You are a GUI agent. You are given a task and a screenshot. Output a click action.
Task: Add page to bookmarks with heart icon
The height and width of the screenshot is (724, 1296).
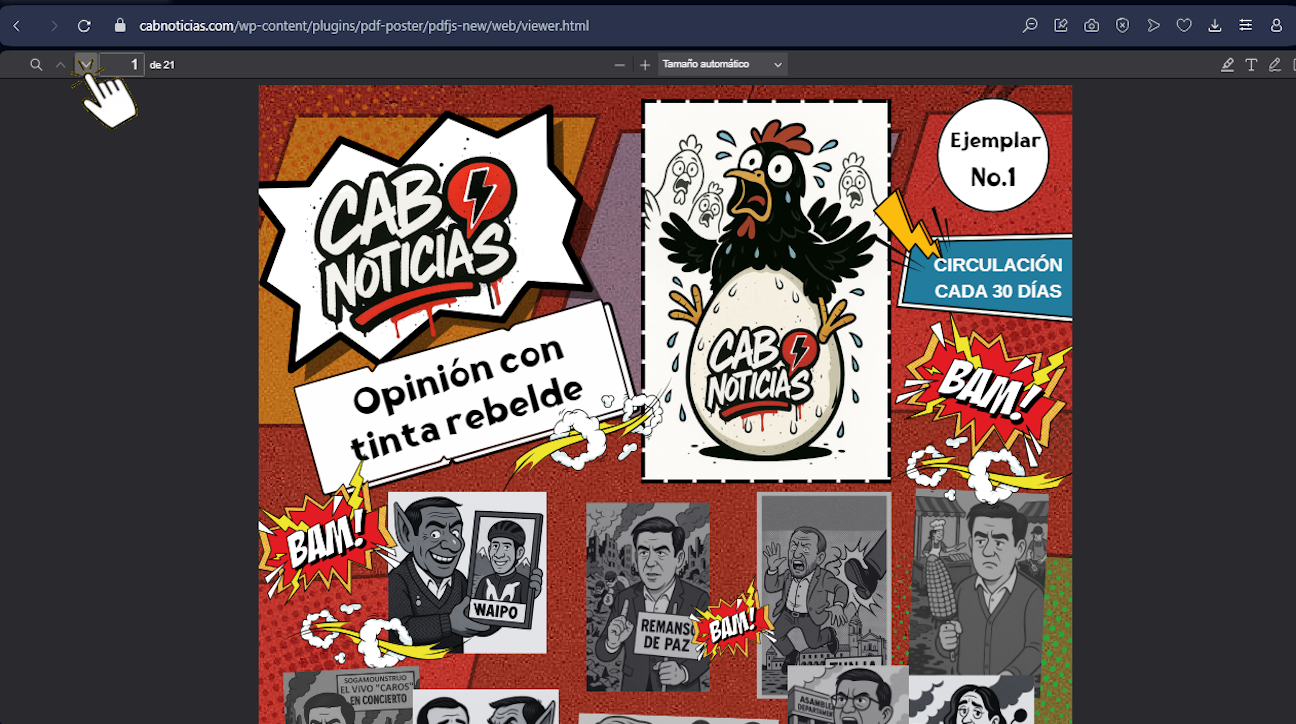click(x=1184, y=26)
